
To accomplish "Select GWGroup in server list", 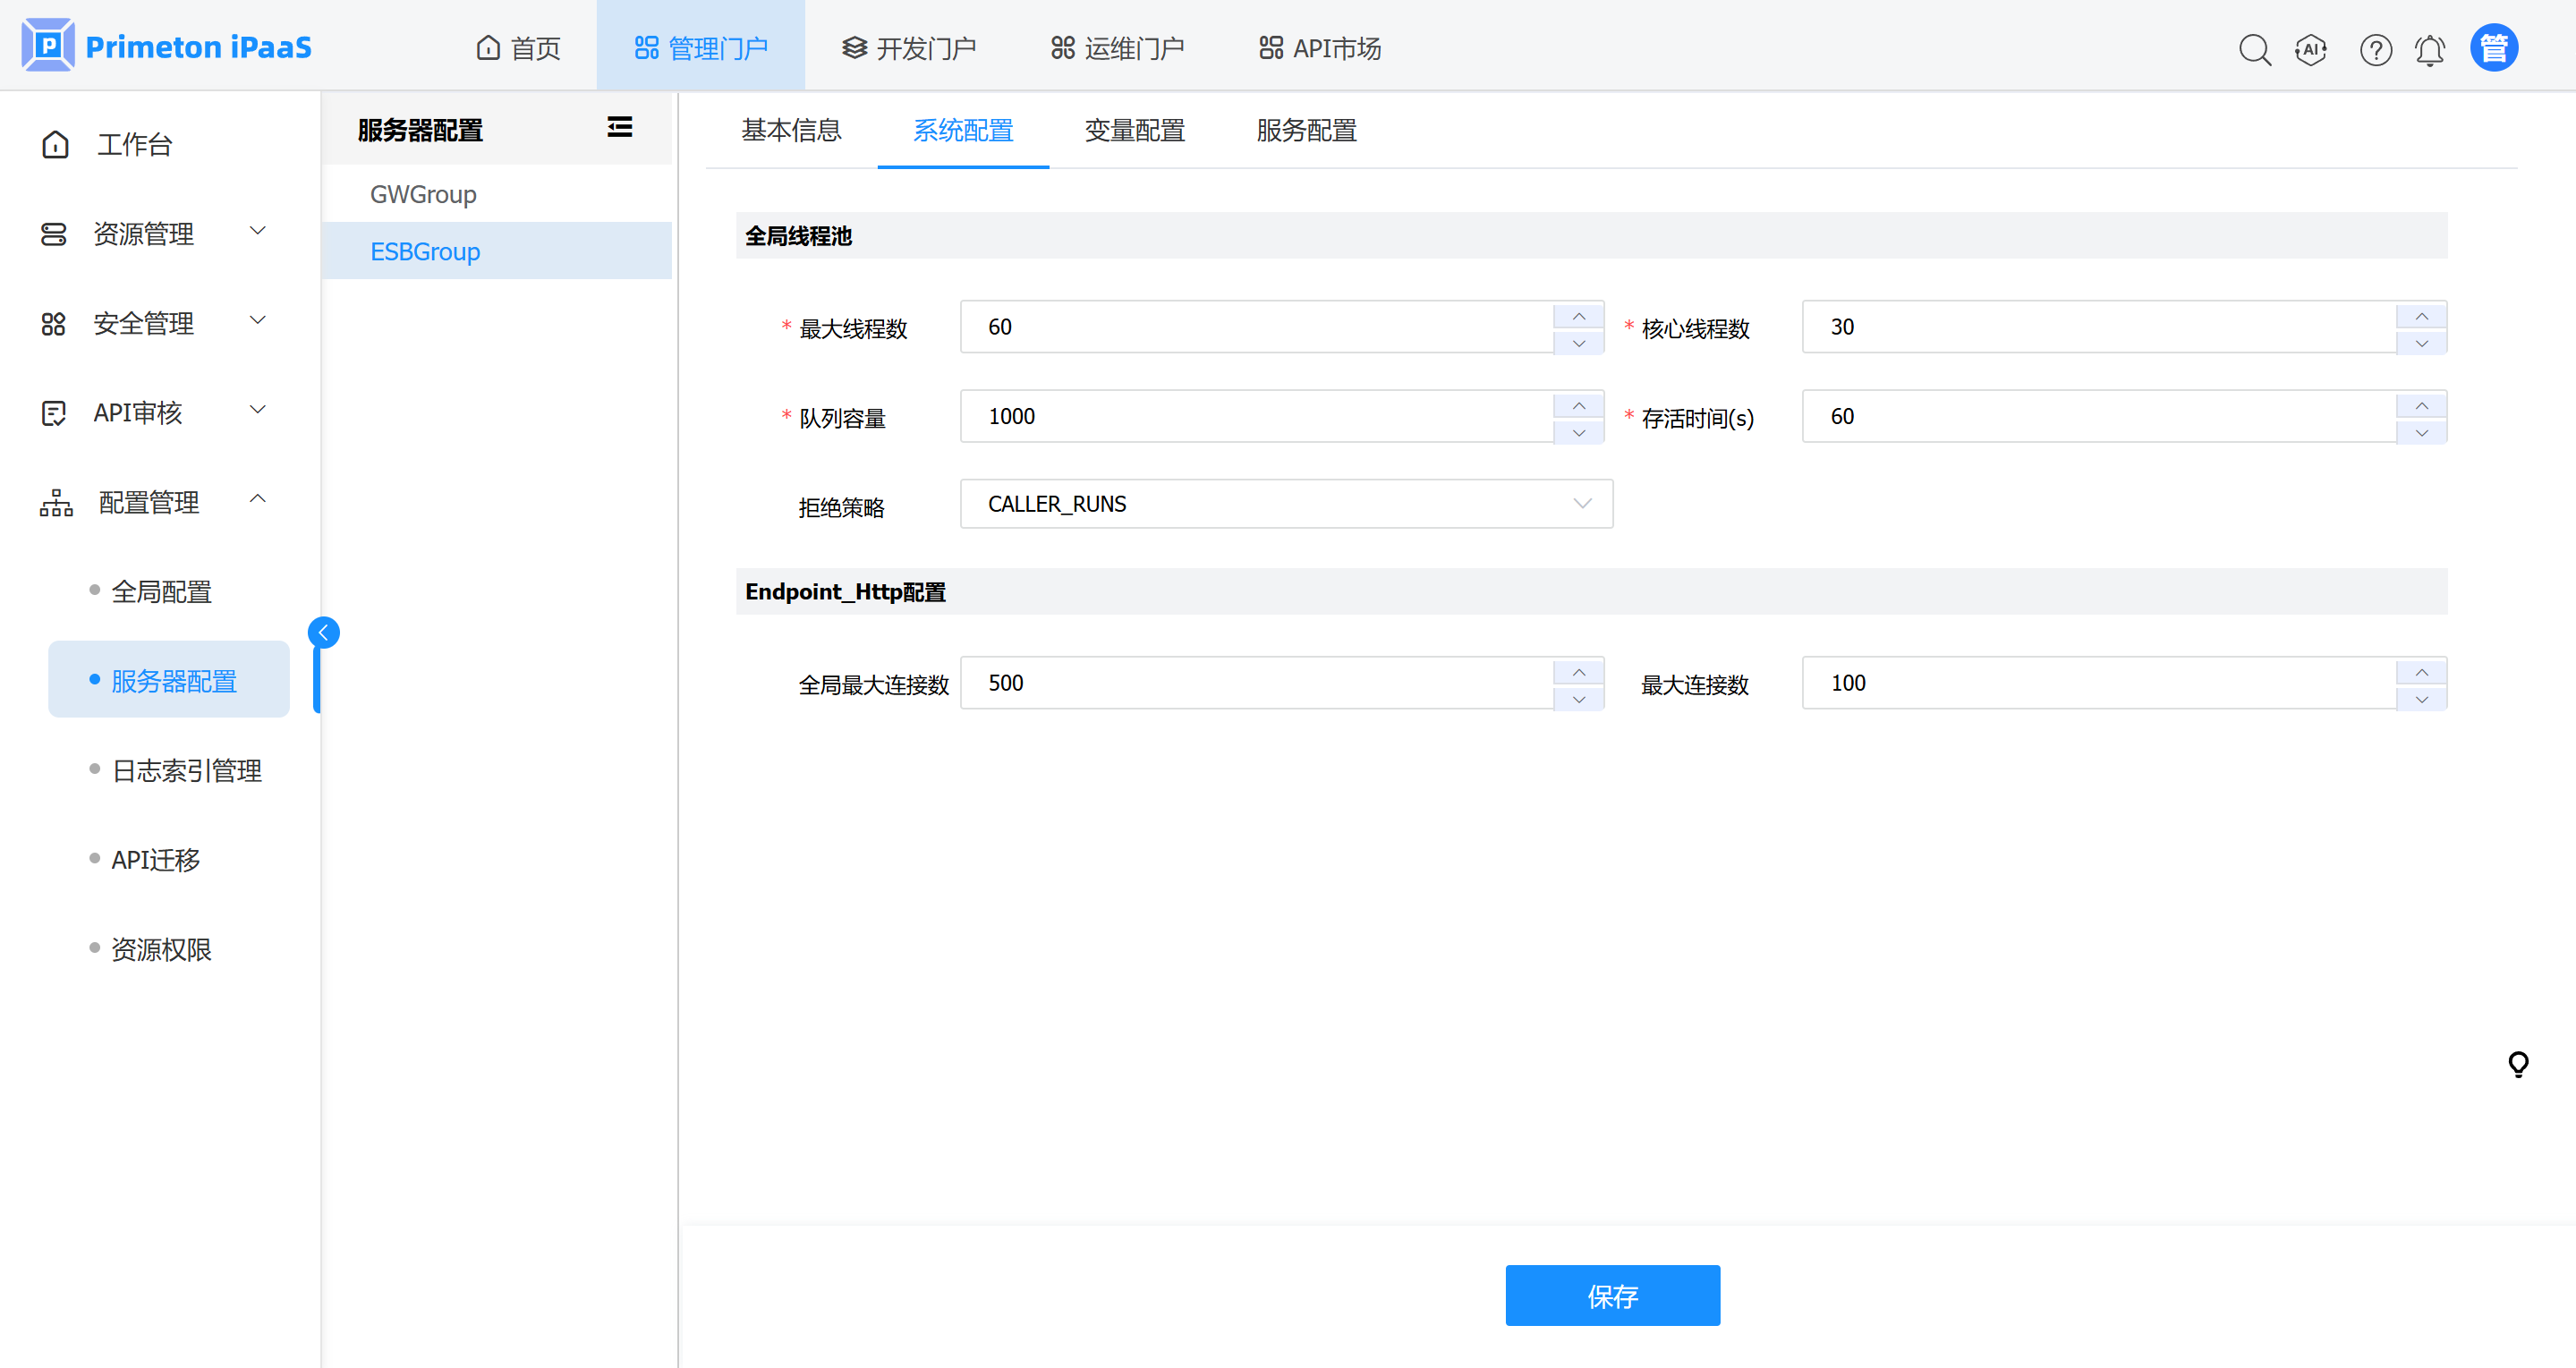I will [x=423, y=194].
